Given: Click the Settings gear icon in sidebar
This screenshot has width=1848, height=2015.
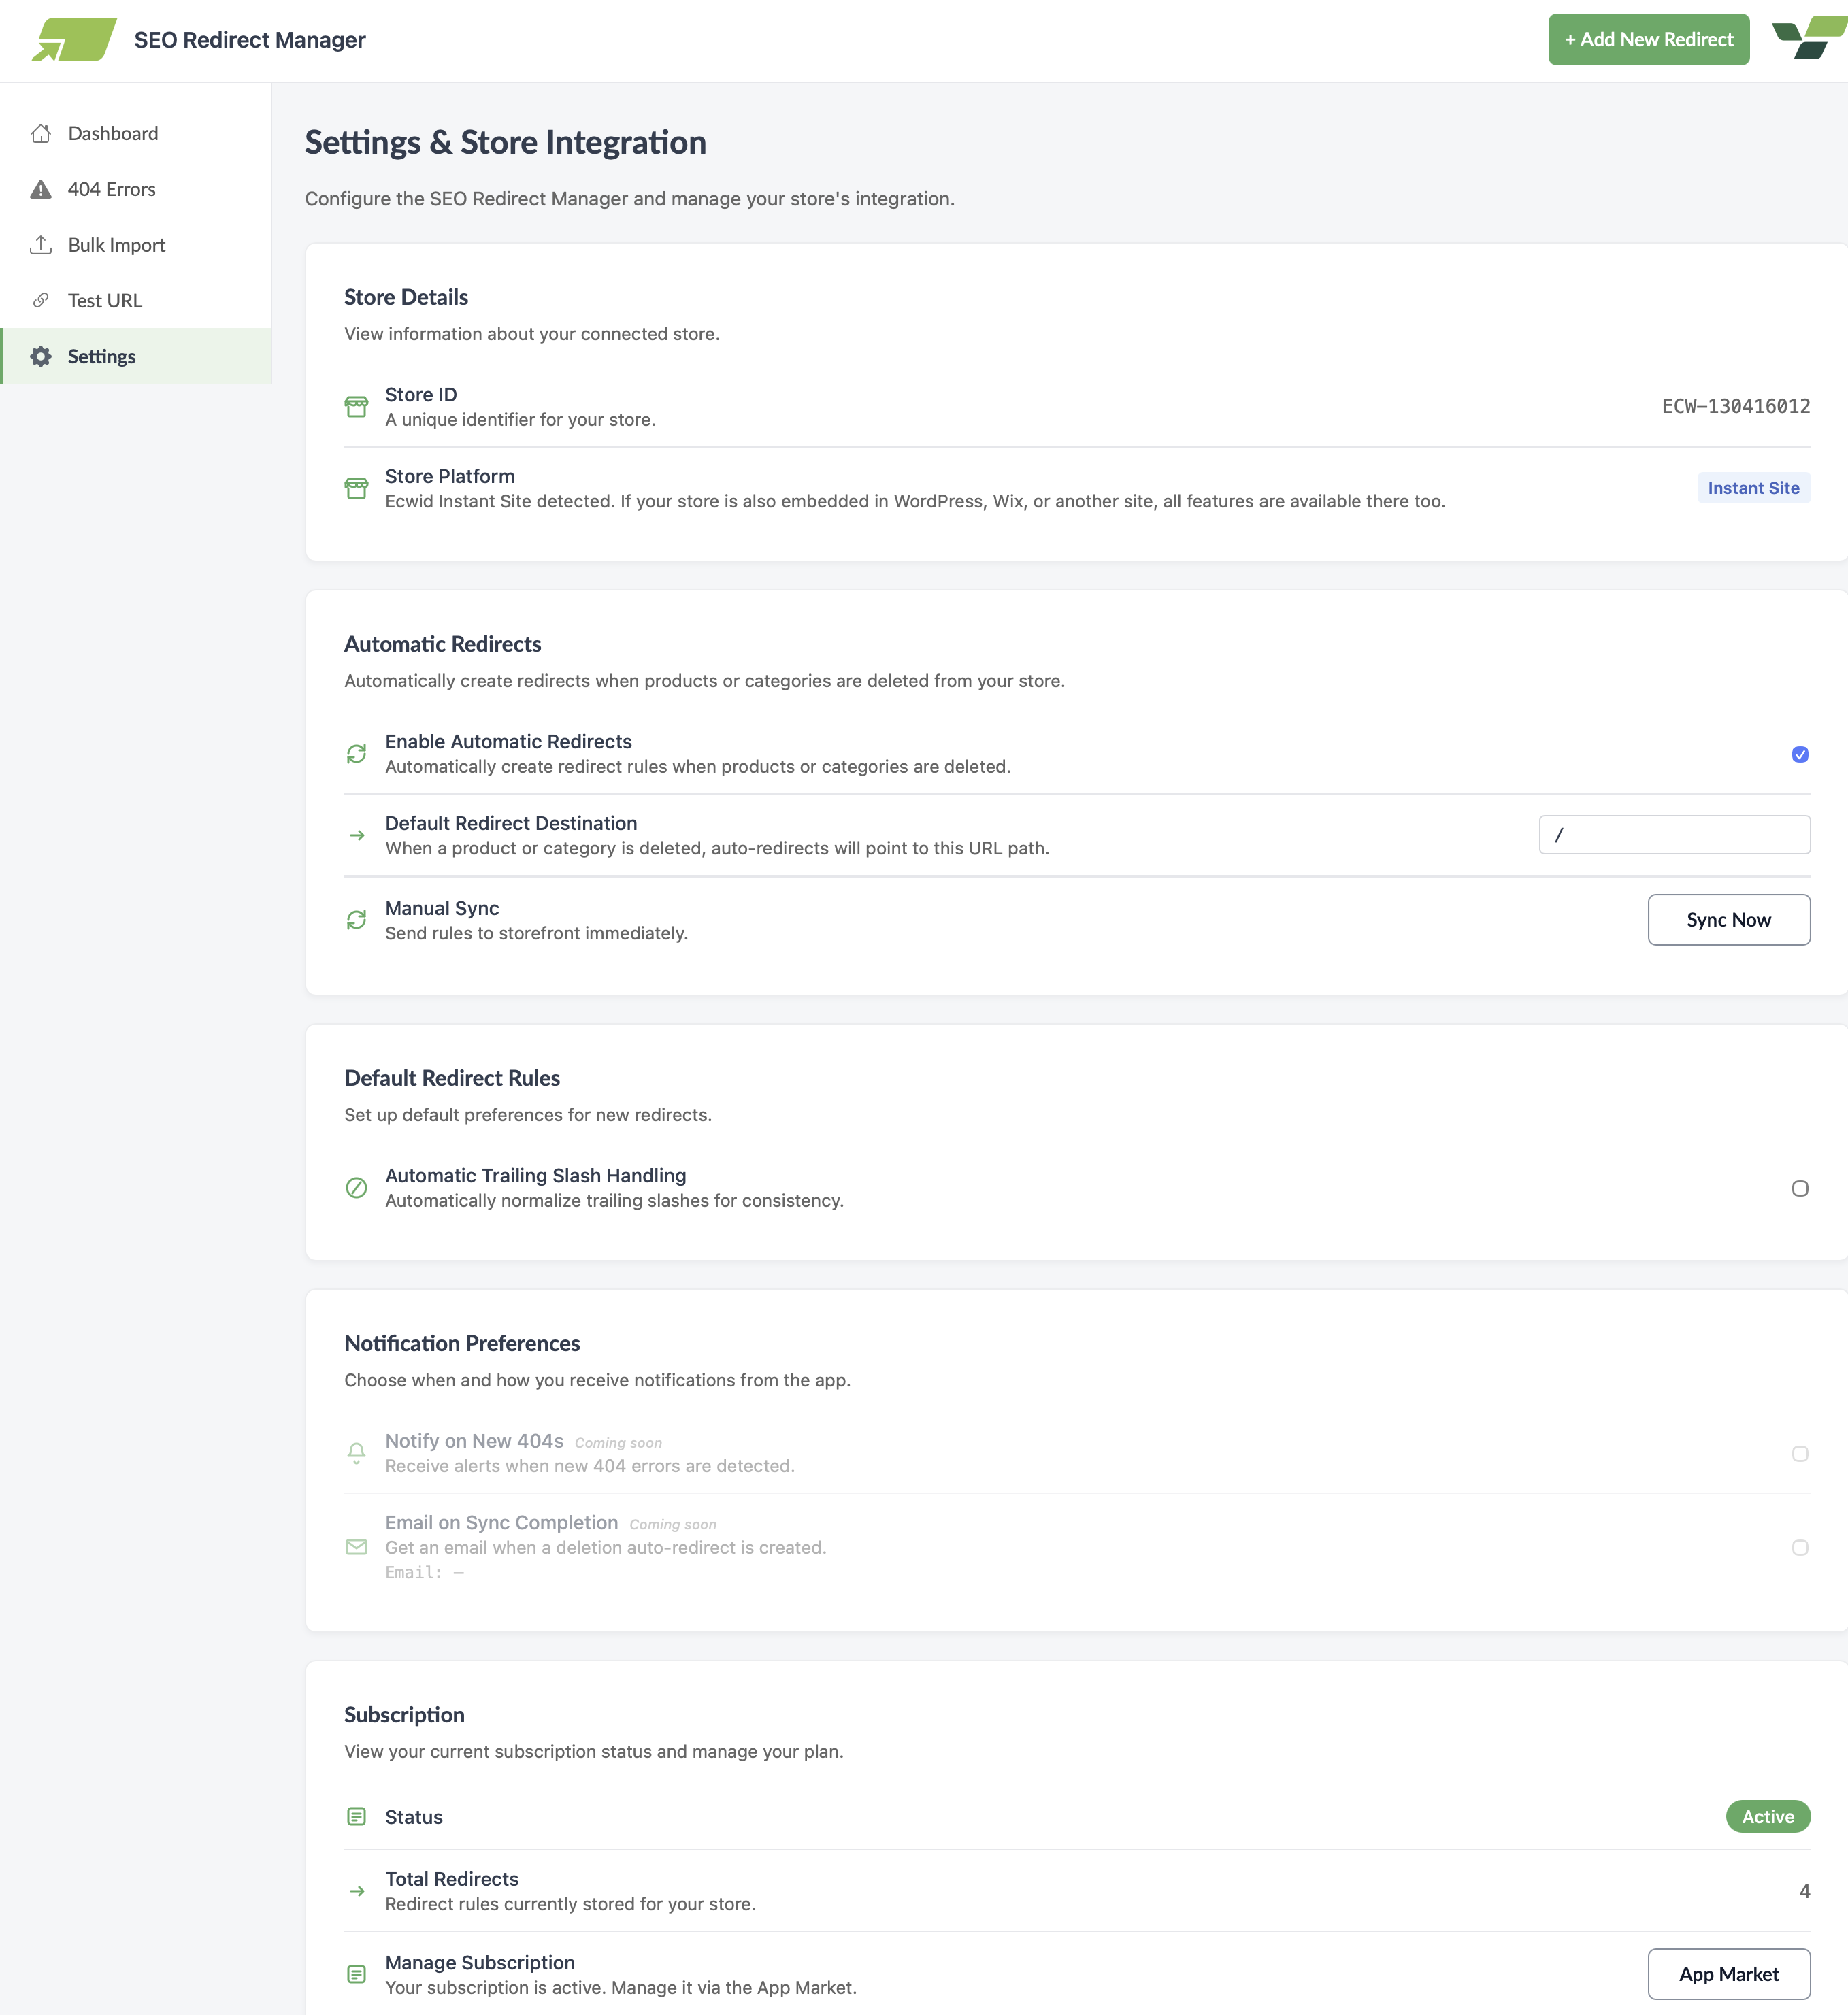Looking at the screenshot, I should [41, 357].
